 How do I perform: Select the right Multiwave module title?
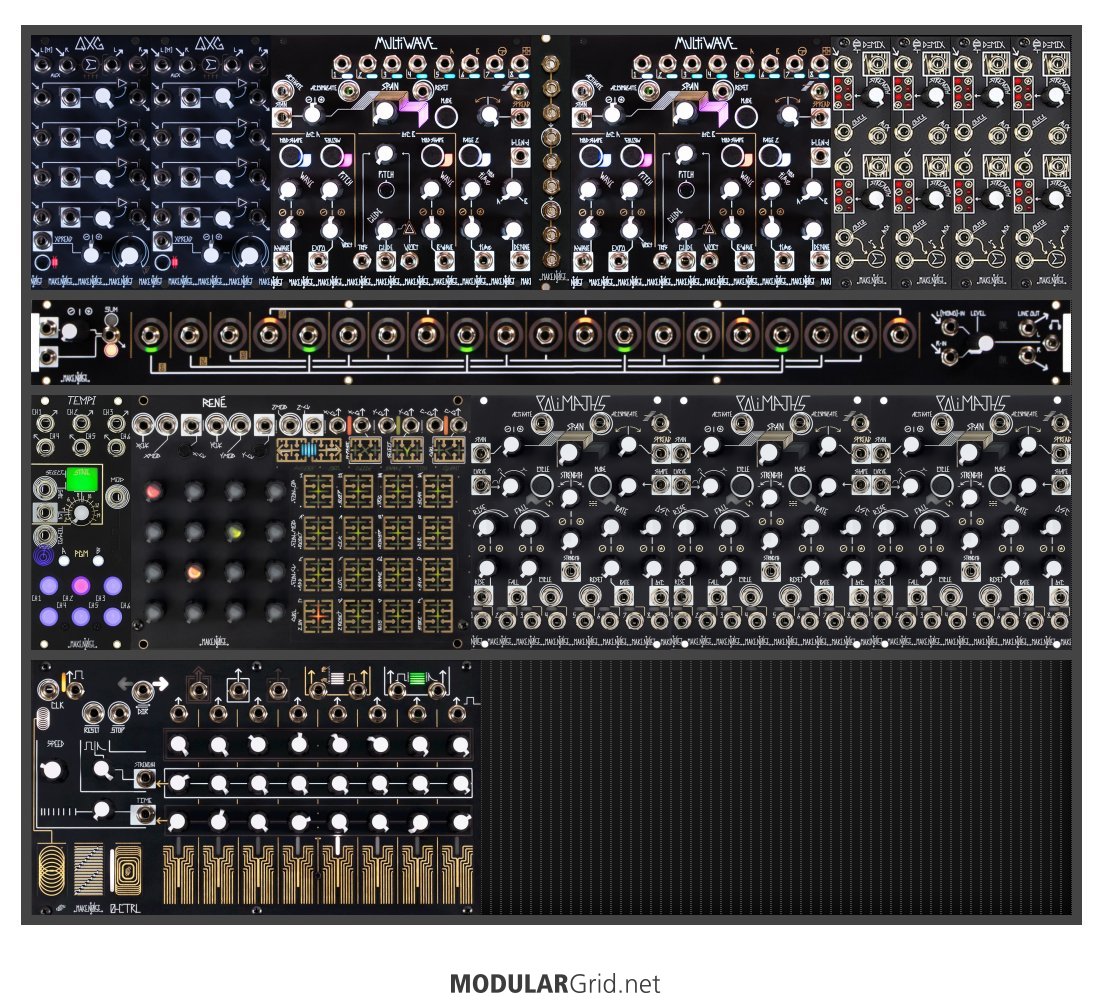[705, 43]
